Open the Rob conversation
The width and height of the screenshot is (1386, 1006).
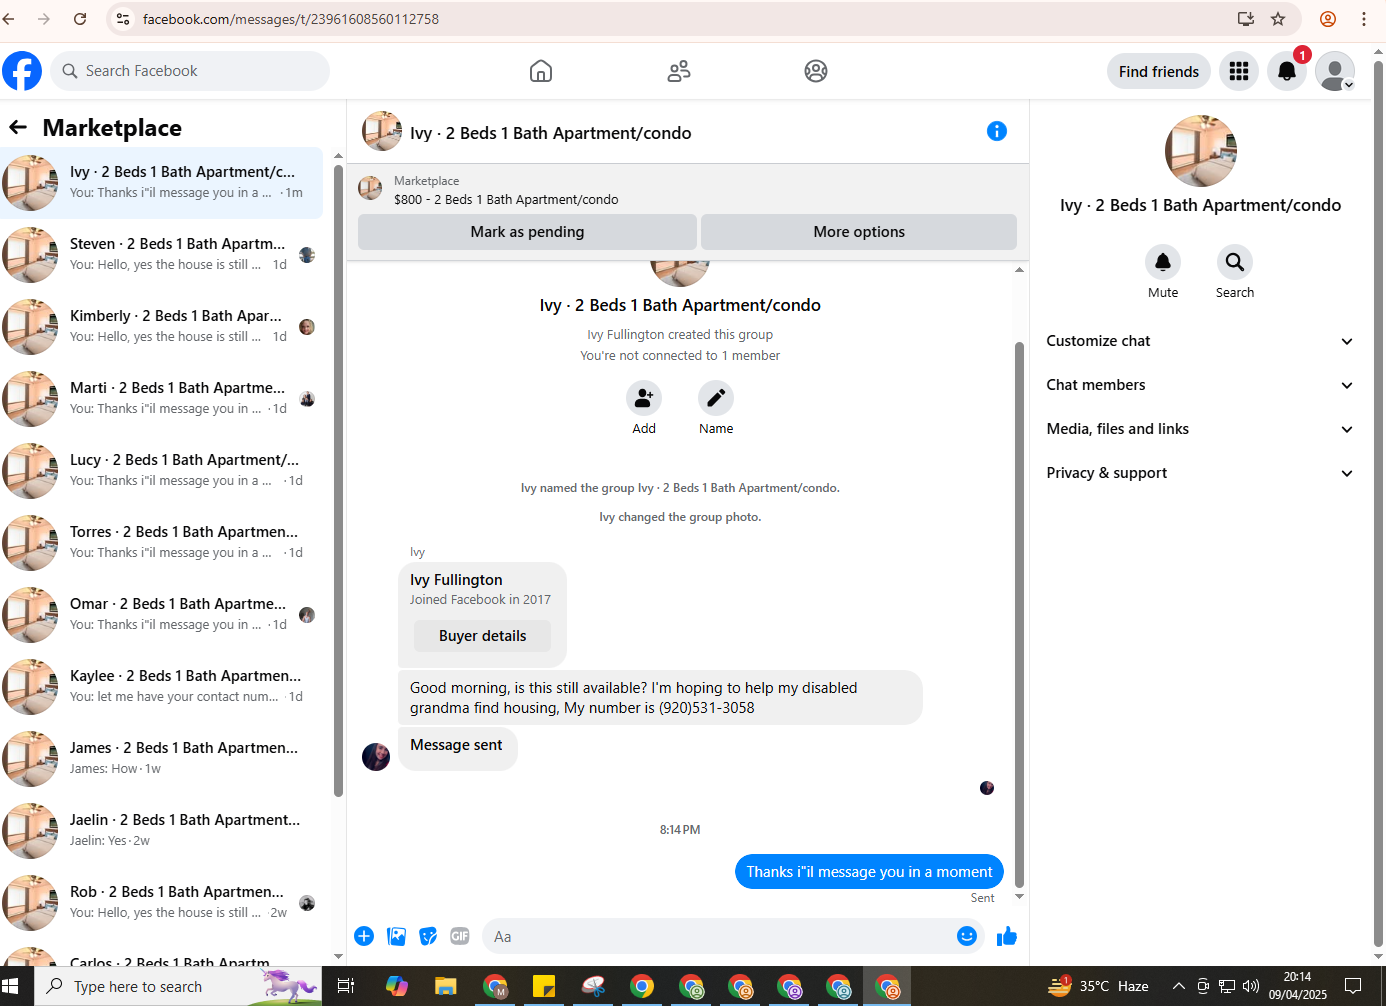click(x=162, y=903)
